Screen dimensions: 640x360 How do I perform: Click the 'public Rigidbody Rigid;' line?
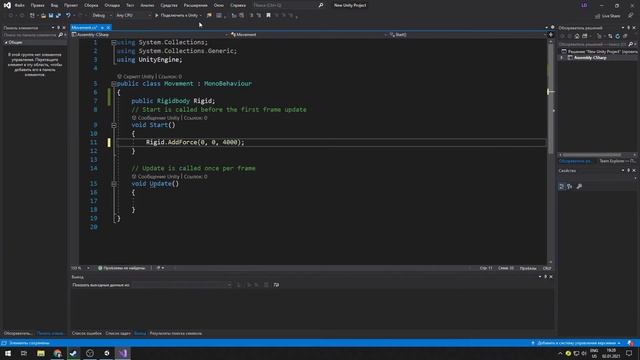coord(173,100)
